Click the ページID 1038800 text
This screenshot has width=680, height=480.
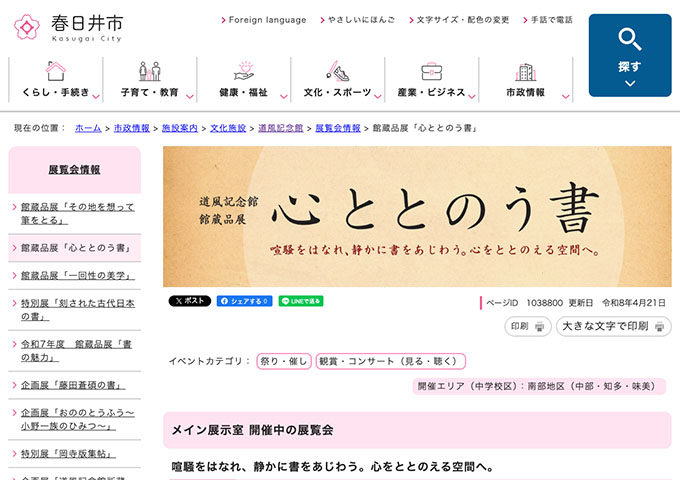click(x=524, y=303)
